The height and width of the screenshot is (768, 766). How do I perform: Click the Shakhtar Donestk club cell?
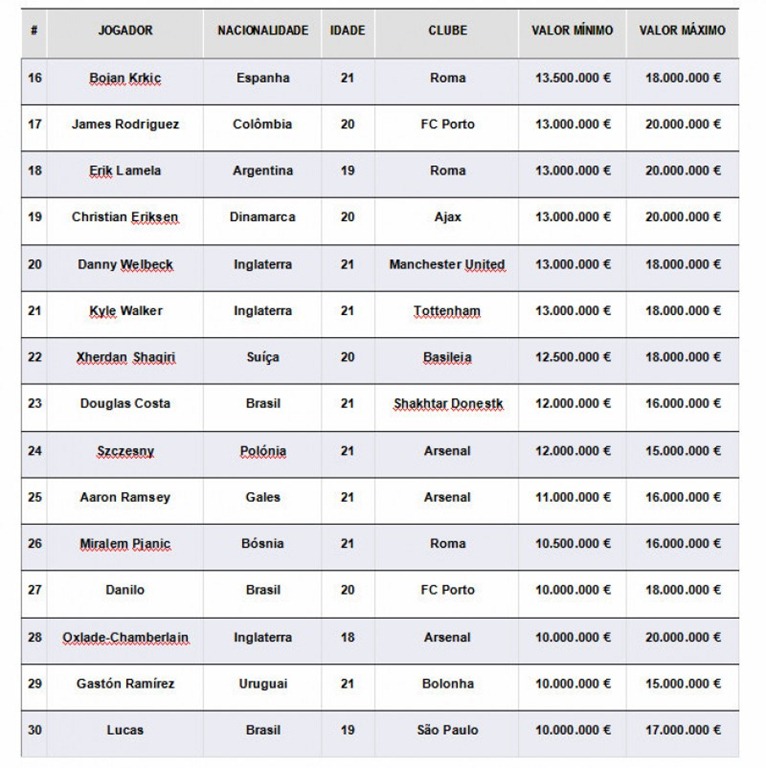(448, 404)
